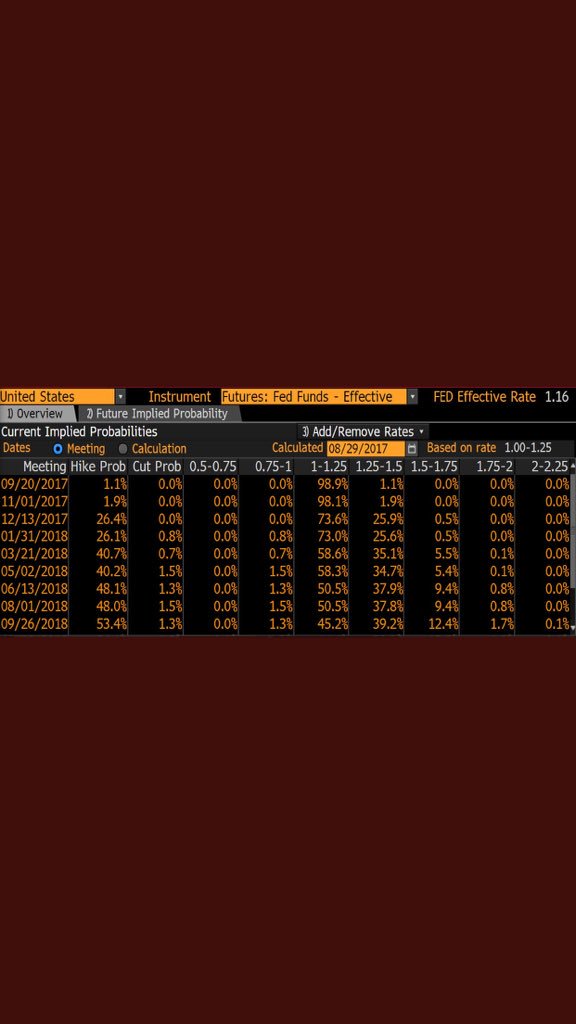
Task: Switch to the Overview tab
Action: pyautogui.click(x=37, y=413)
